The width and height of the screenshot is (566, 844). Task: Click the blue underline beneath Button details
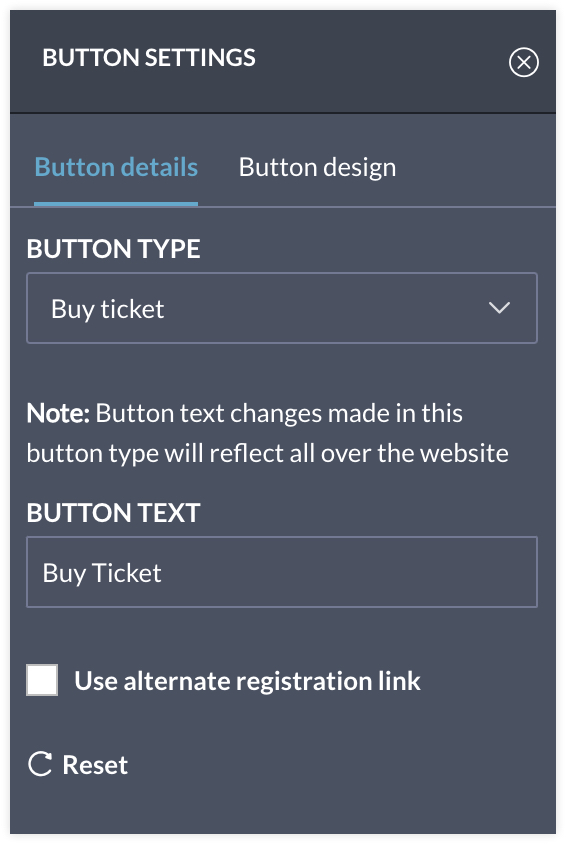116,203
